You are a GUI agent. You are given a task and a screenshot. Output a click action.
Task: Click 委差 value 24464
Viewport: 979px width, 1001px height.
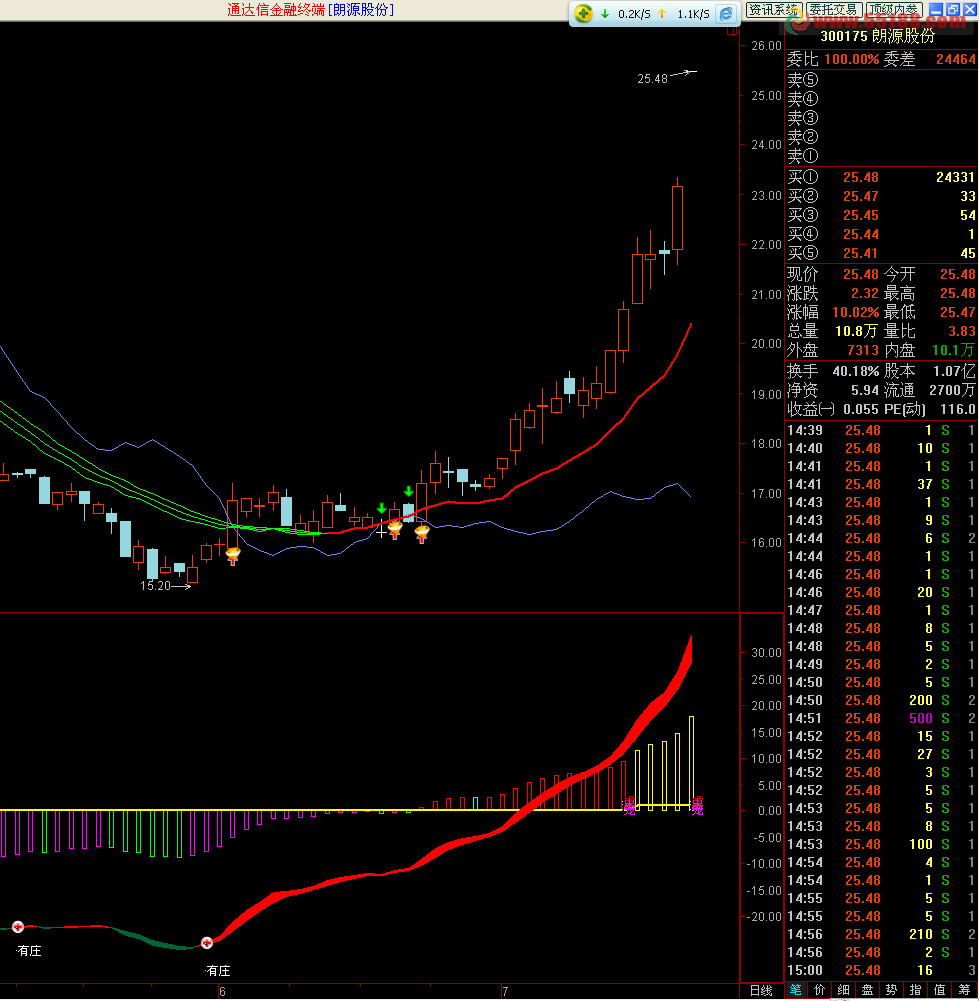pos(955,59)
